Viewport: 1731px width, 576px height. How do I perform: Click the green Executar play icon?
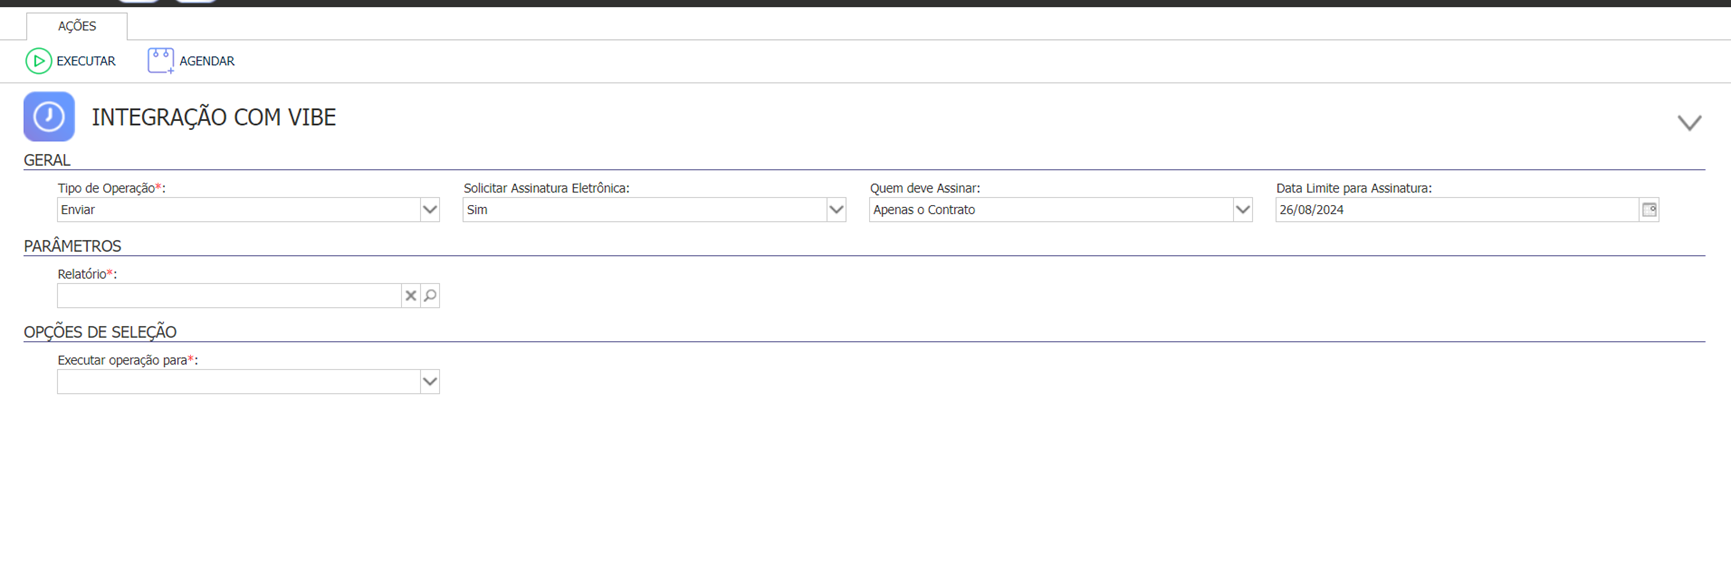point(38,61)
